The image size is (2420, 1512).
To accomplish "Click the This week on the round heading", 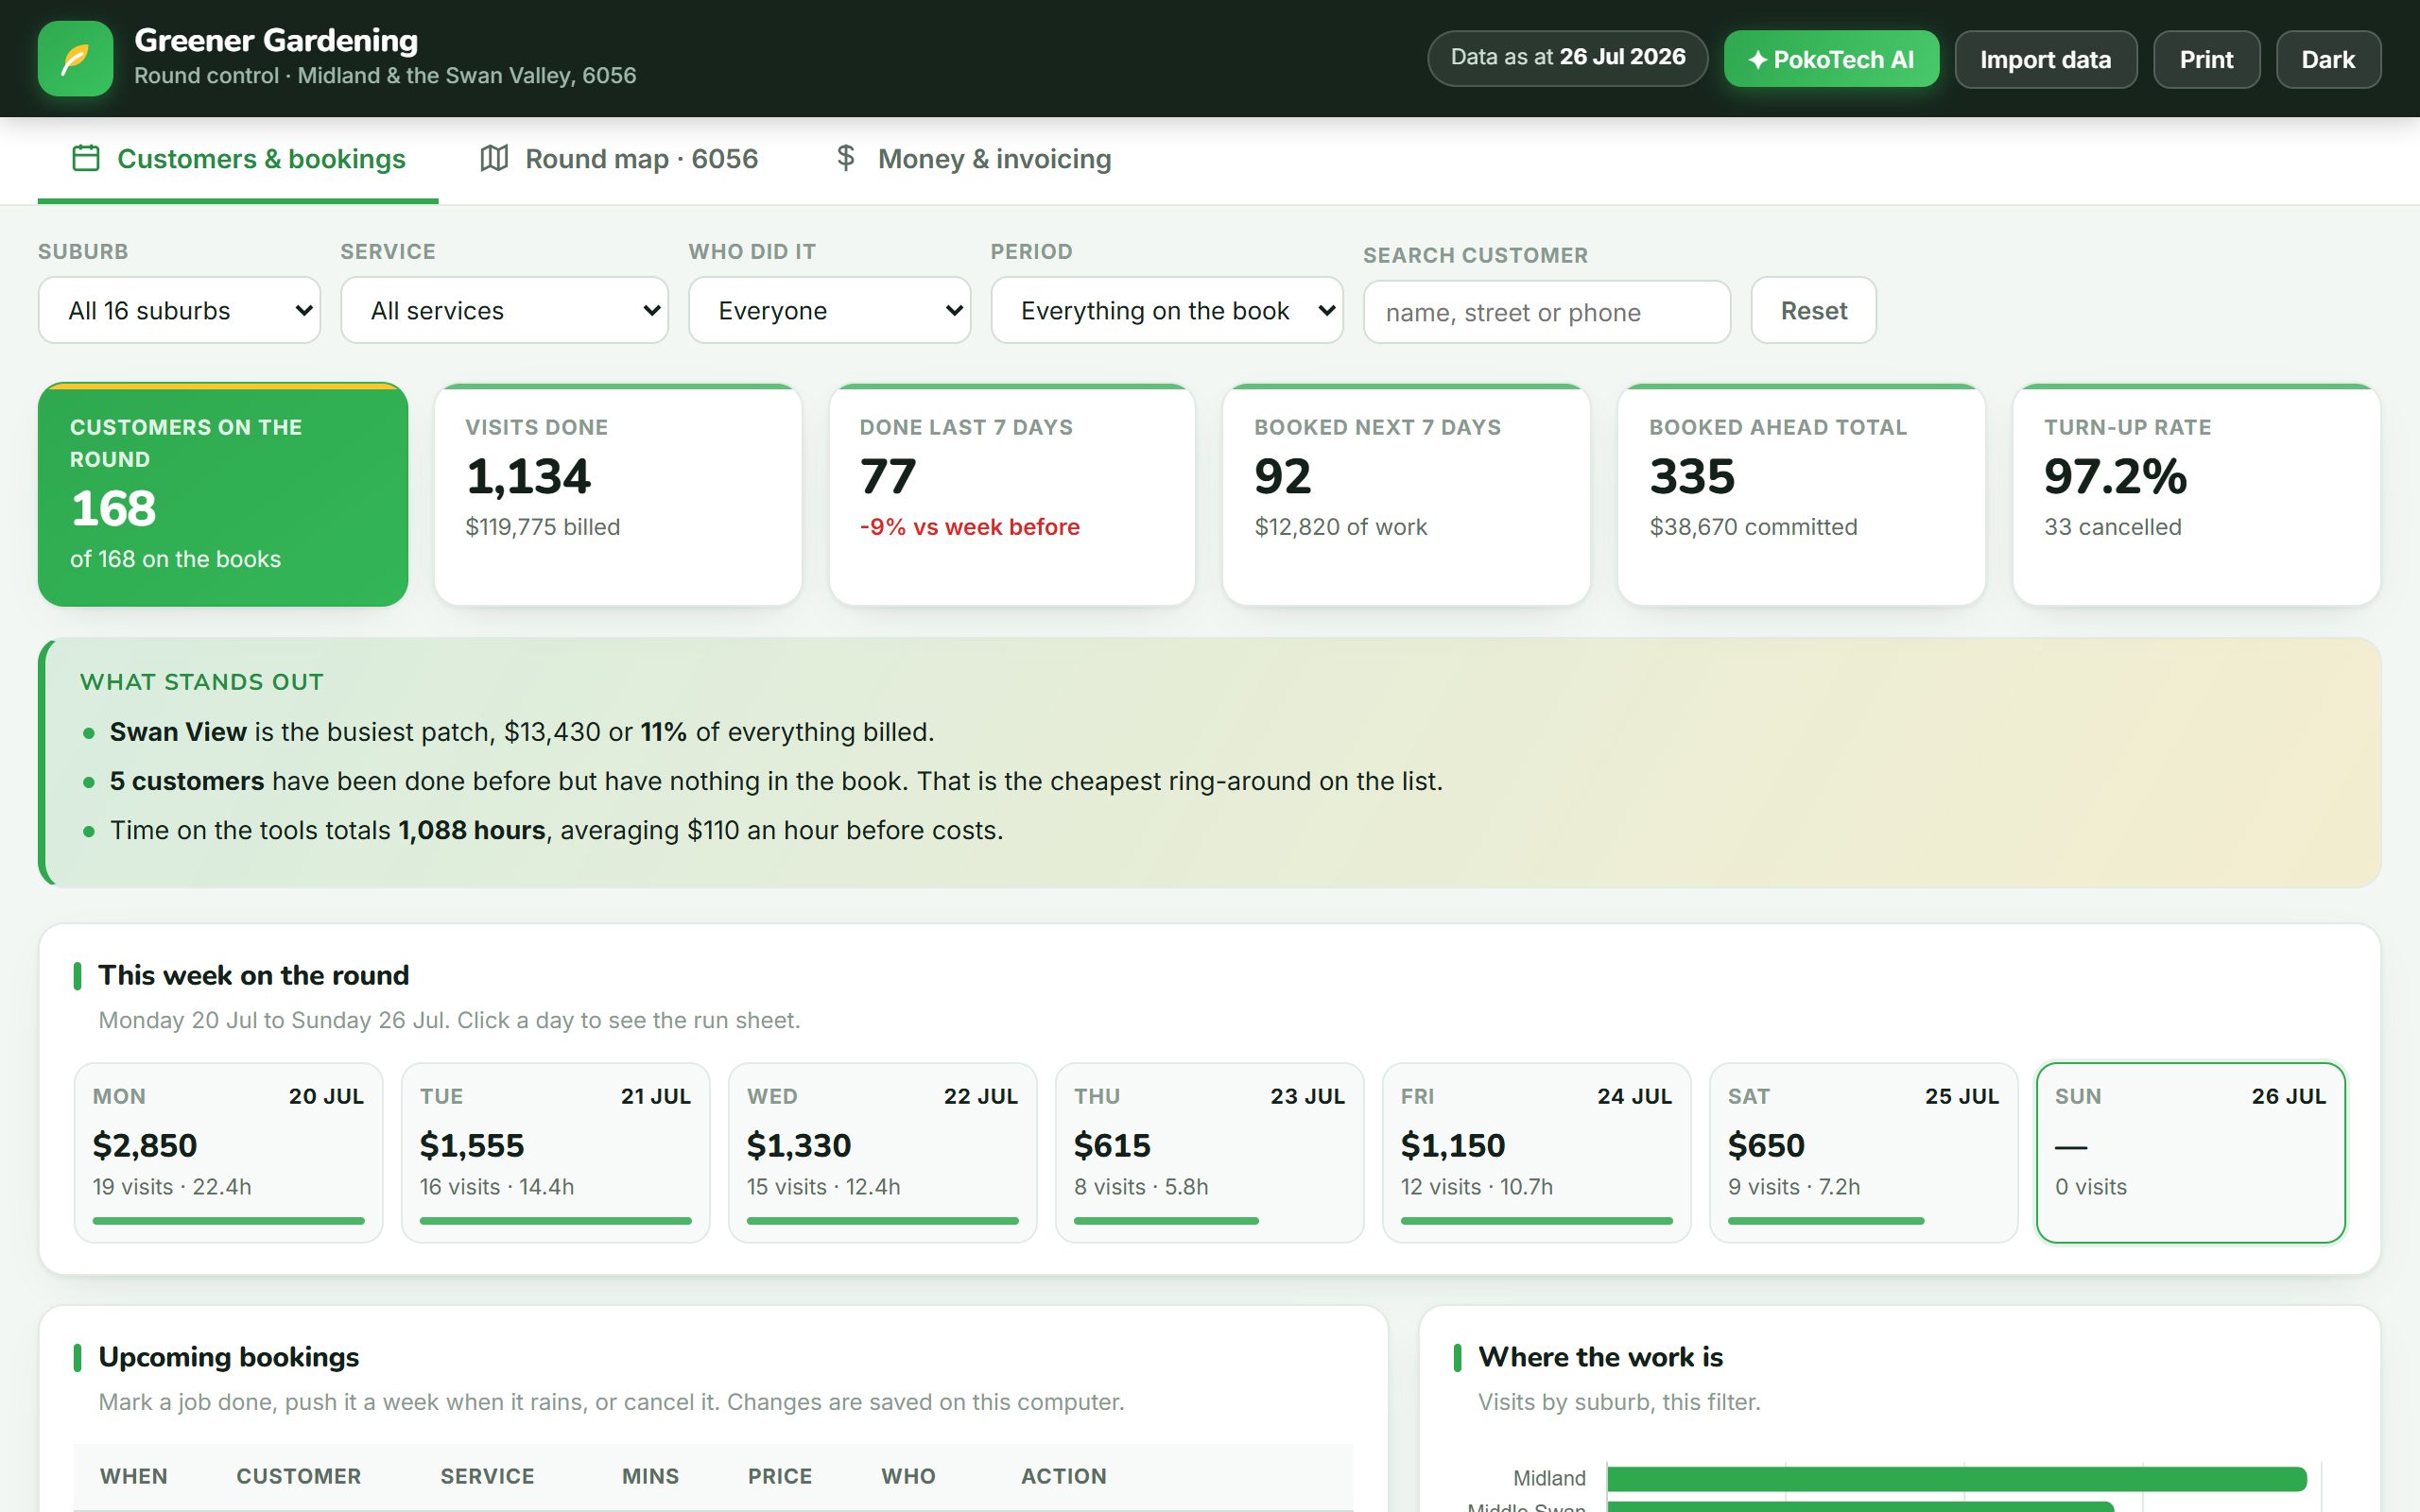I will 253,975.
